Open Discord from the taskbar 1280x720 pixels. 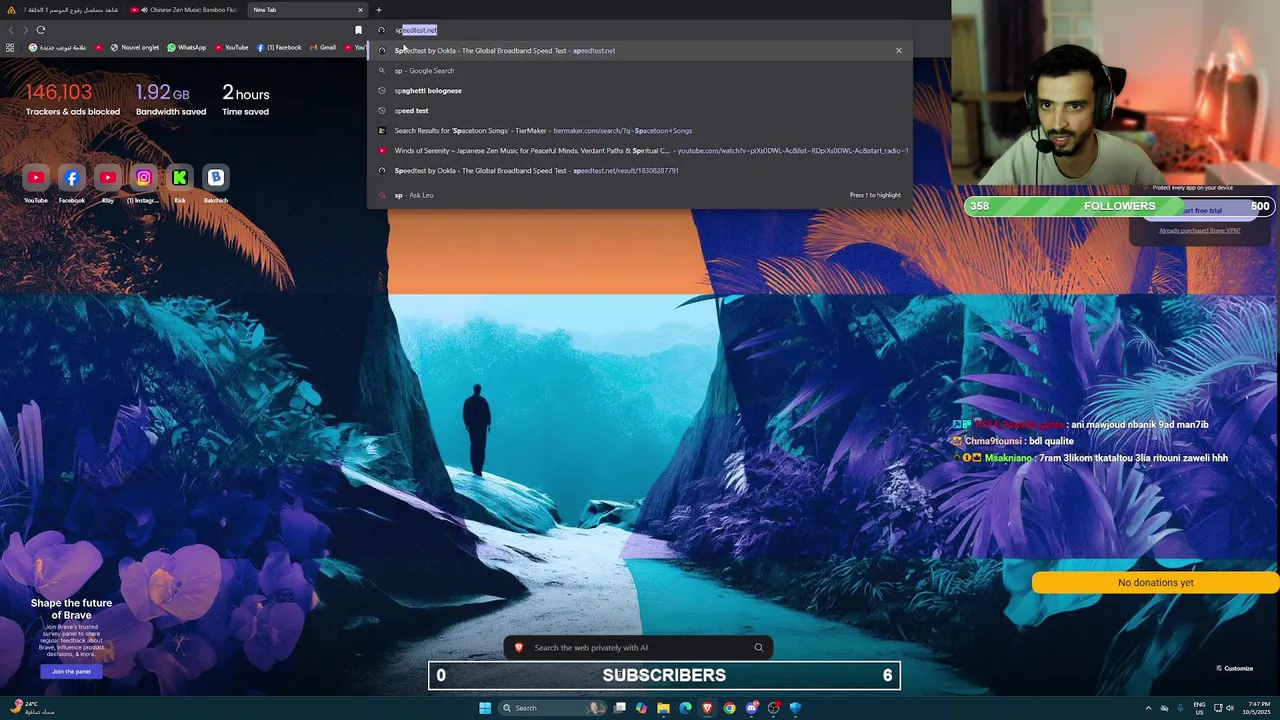coord(751,708)
